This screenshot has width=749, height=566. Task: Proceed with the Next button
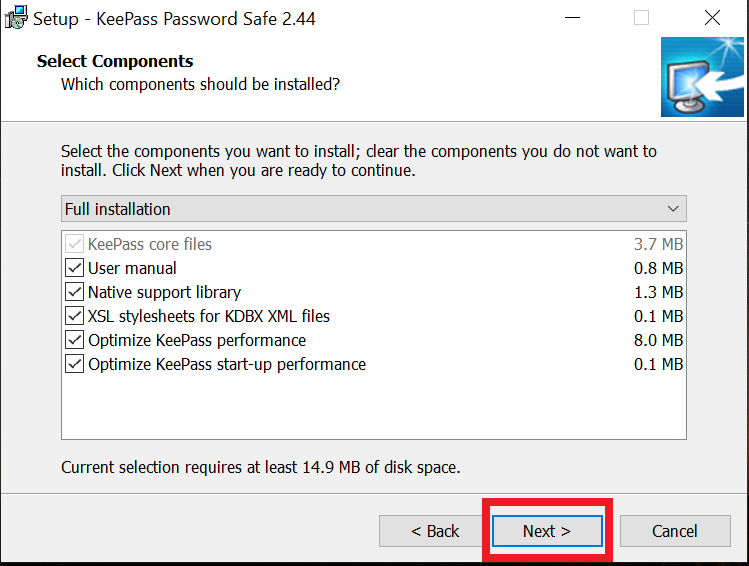(547, 531)
